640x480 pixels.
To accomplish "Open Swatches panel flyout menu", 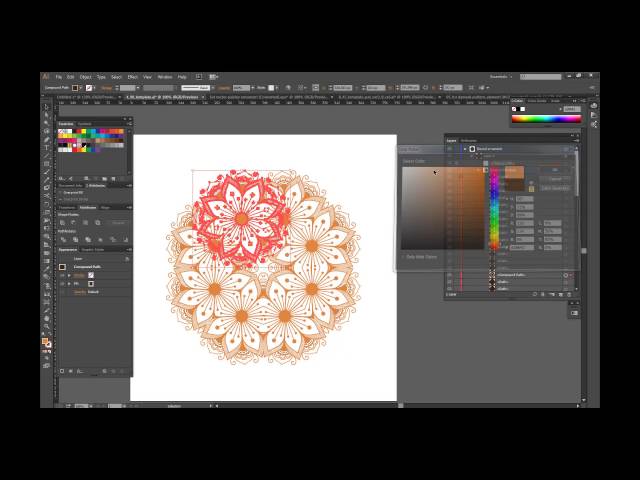I will pyautogui.click(x=129, y=124).
